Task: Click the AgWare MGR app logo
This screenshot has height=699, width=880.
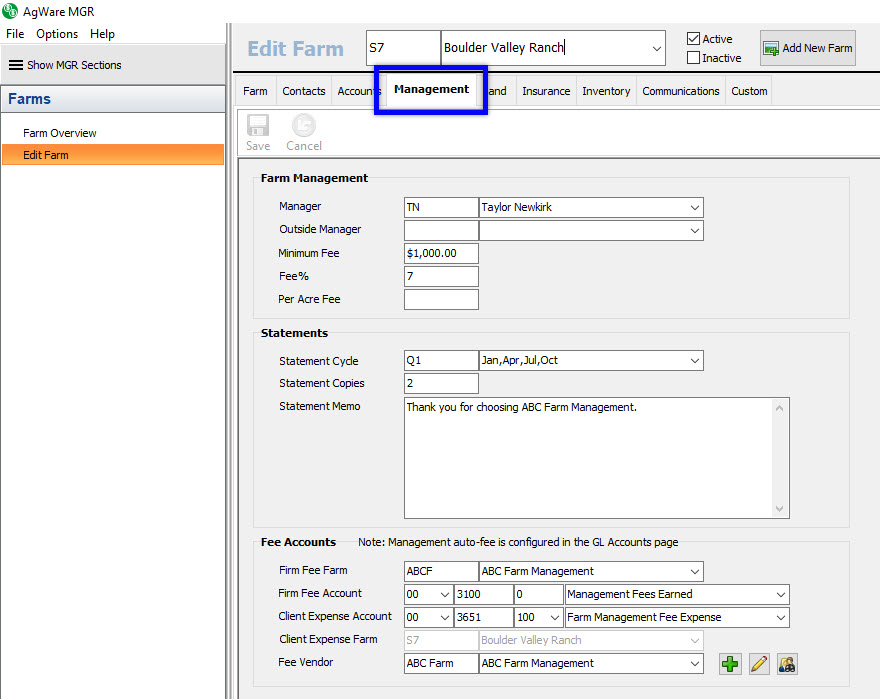Action: (11, 11)
